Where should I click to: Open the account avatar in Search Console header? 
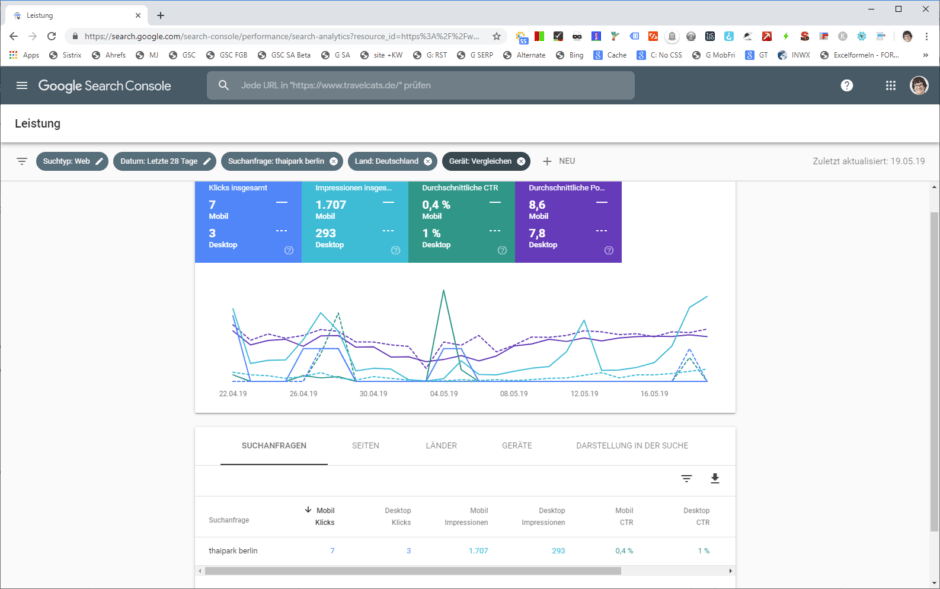[918, 86]
